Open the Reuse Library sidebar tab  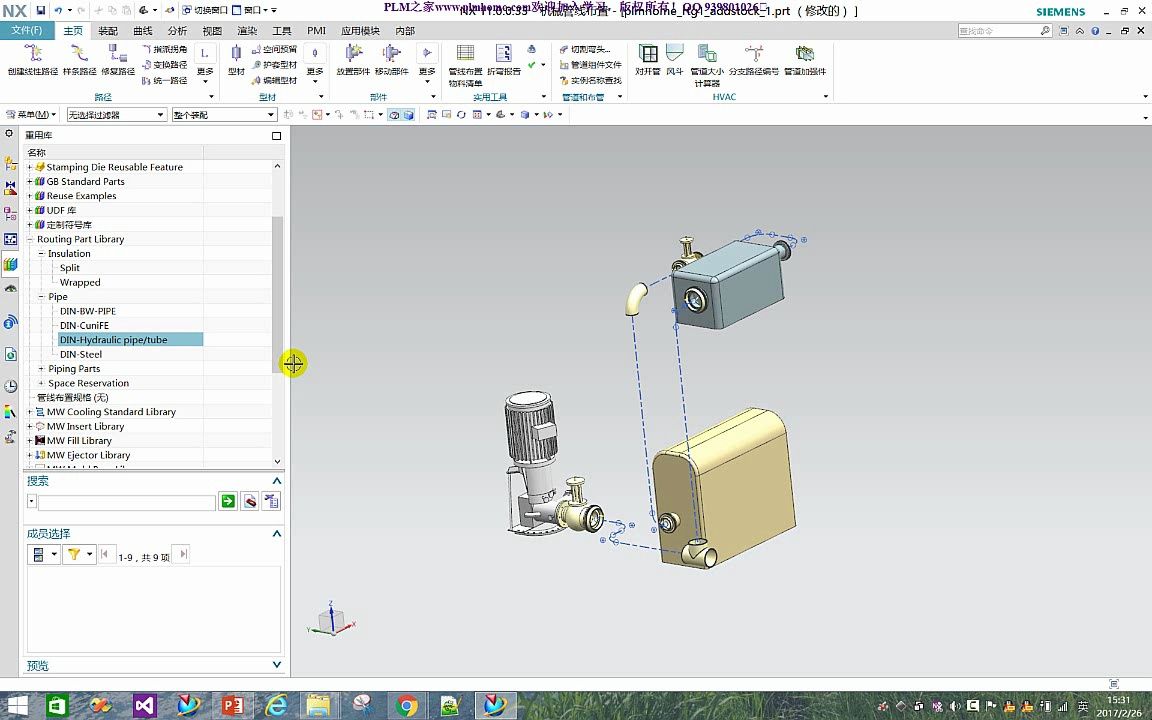tap(10, 264)
